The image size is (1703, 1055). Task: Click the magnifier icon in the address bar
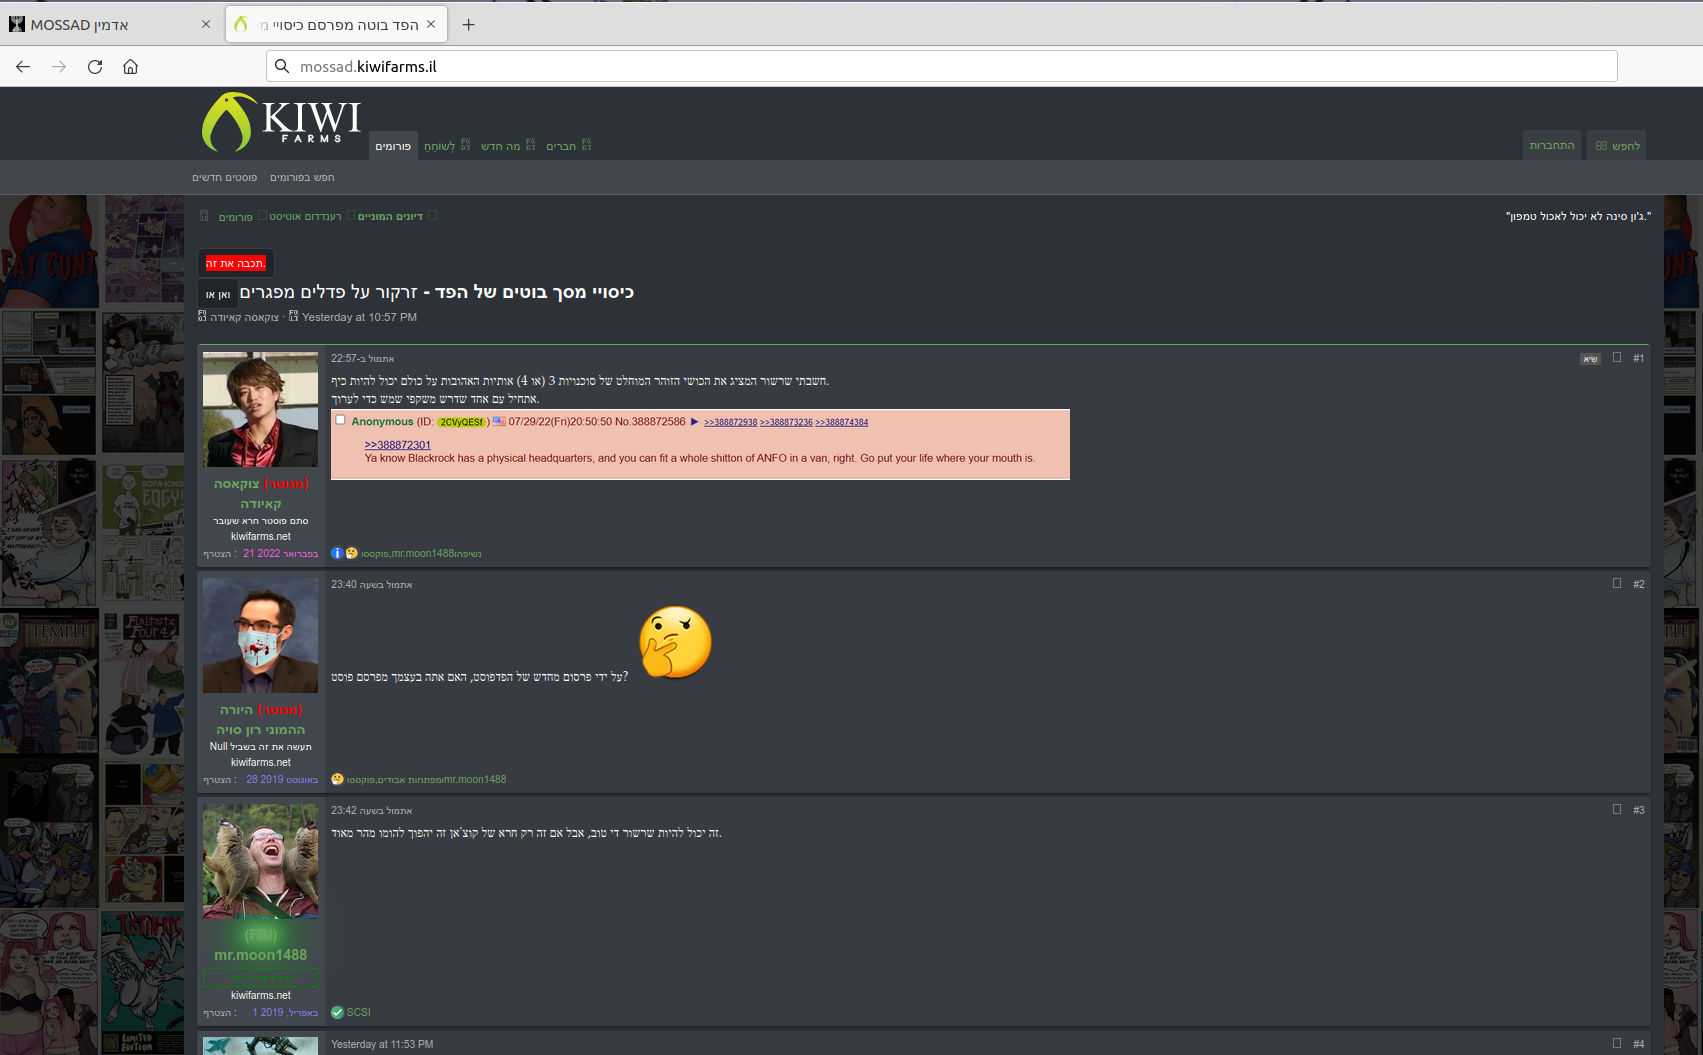pos(282,66)
